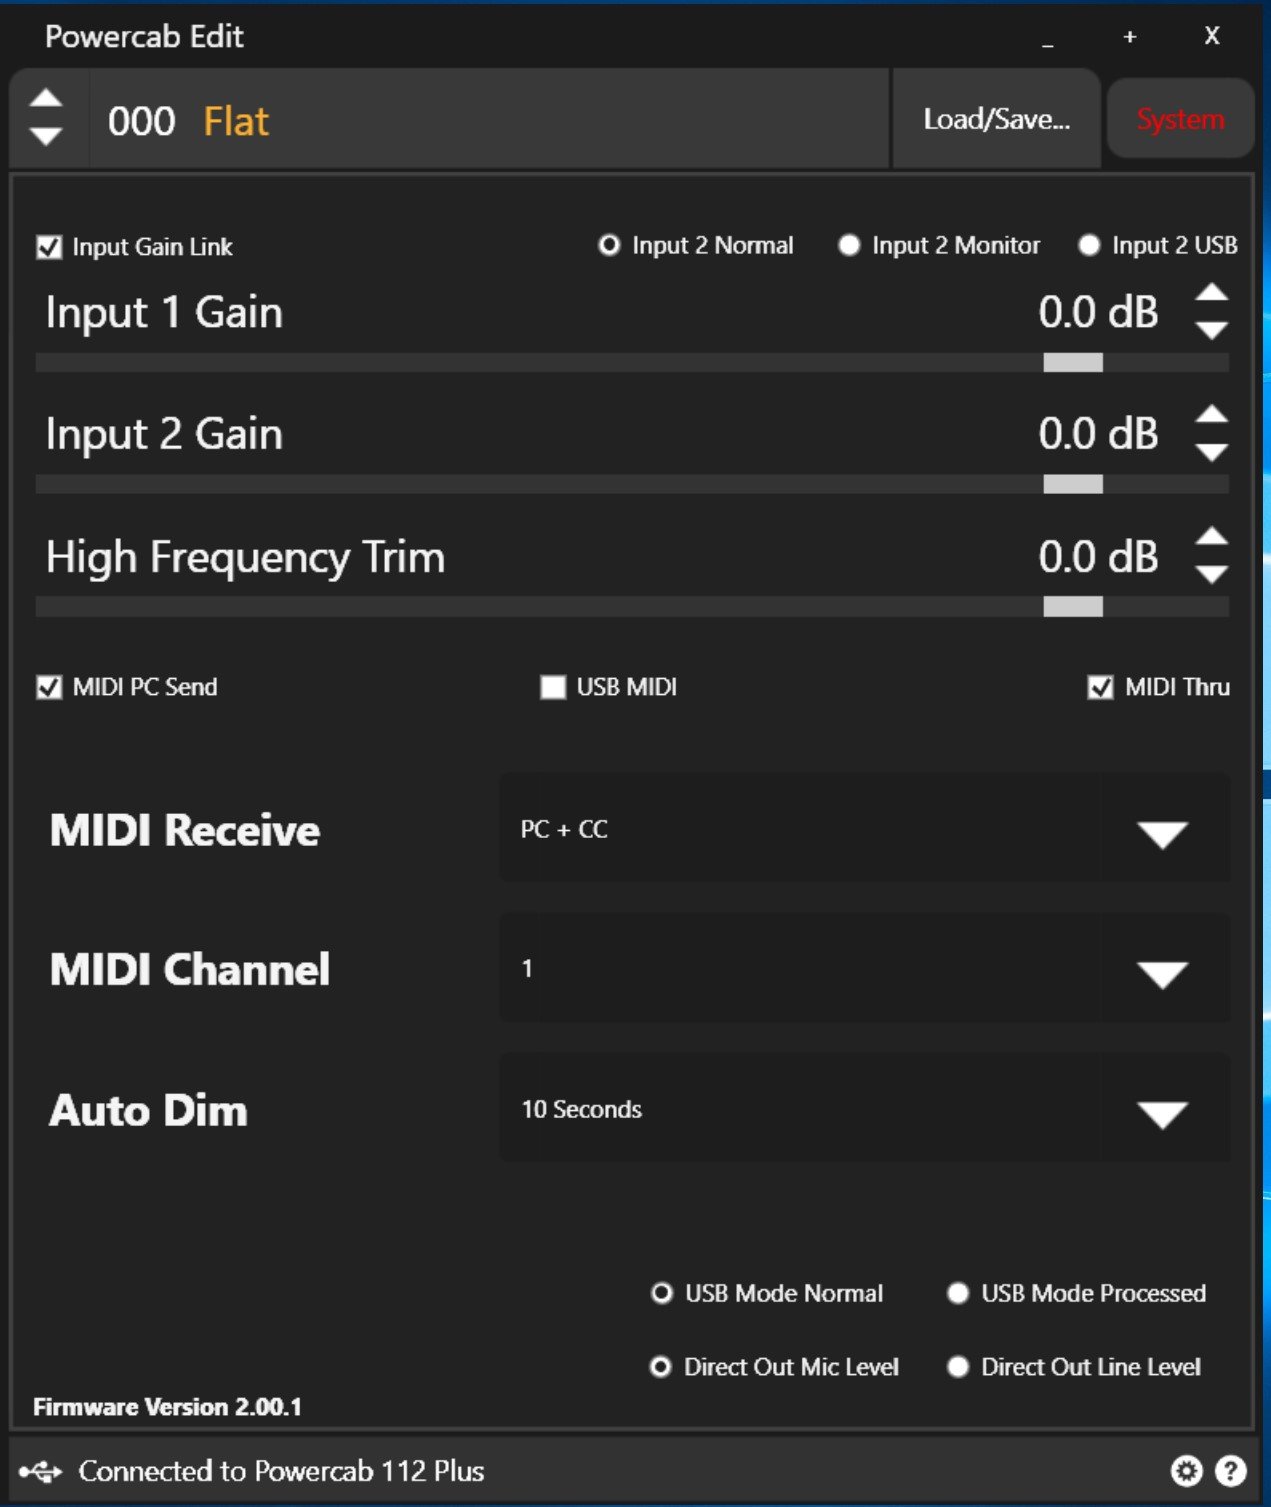Click the USB connection icon in status bar
Image resolution: width=1271 pixels, height=1507 pixels.
40,1471
